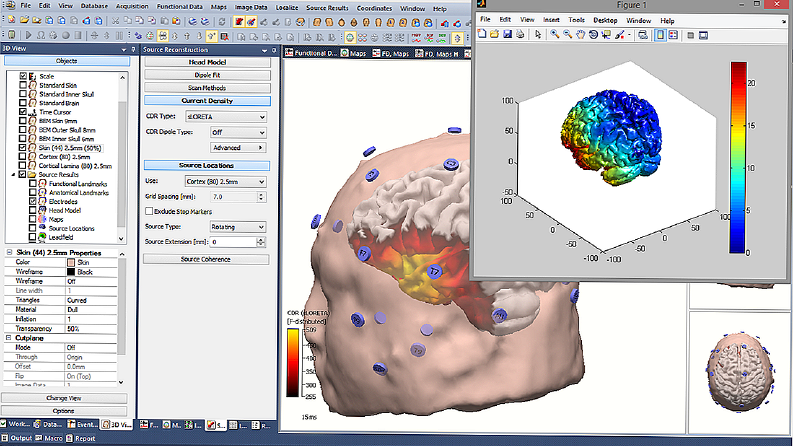
Task: Click the Source Extension value field
Action: click(x=233, y=242)
